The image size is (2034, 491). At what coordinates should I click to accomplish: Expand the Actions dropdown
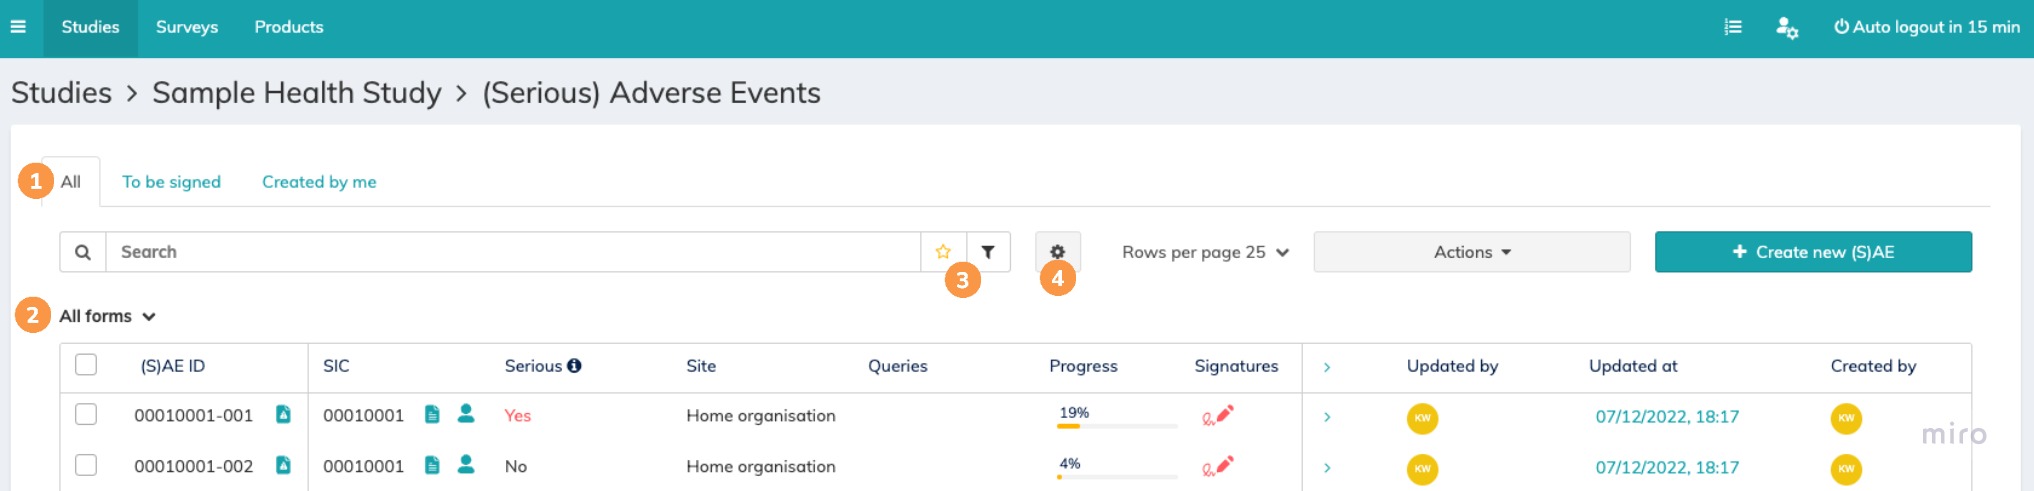pyautogui.click(x=1471, y=252)
